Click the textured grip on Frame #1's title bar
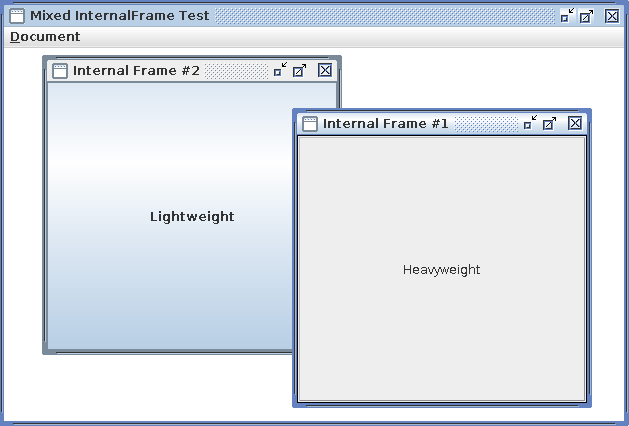629x426 pixels. 485,124
